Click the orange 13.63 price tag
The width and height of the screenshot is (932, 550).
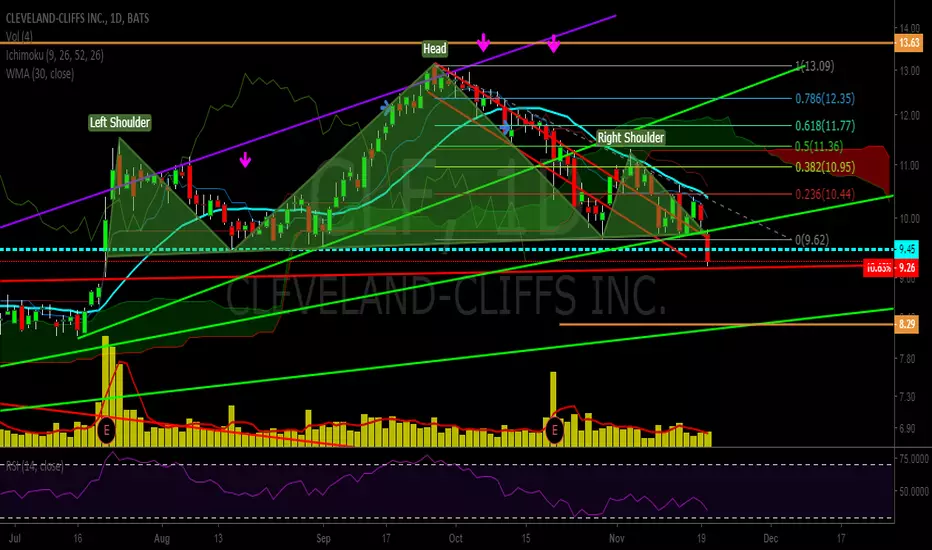[x=909, y=43]
